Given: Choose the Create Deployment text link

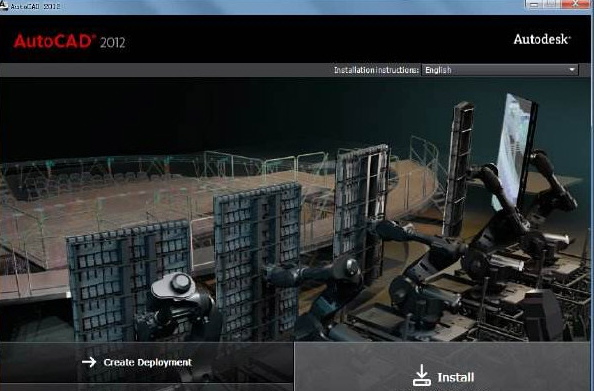Looking at the screenshot, I should tap(148, 362).
